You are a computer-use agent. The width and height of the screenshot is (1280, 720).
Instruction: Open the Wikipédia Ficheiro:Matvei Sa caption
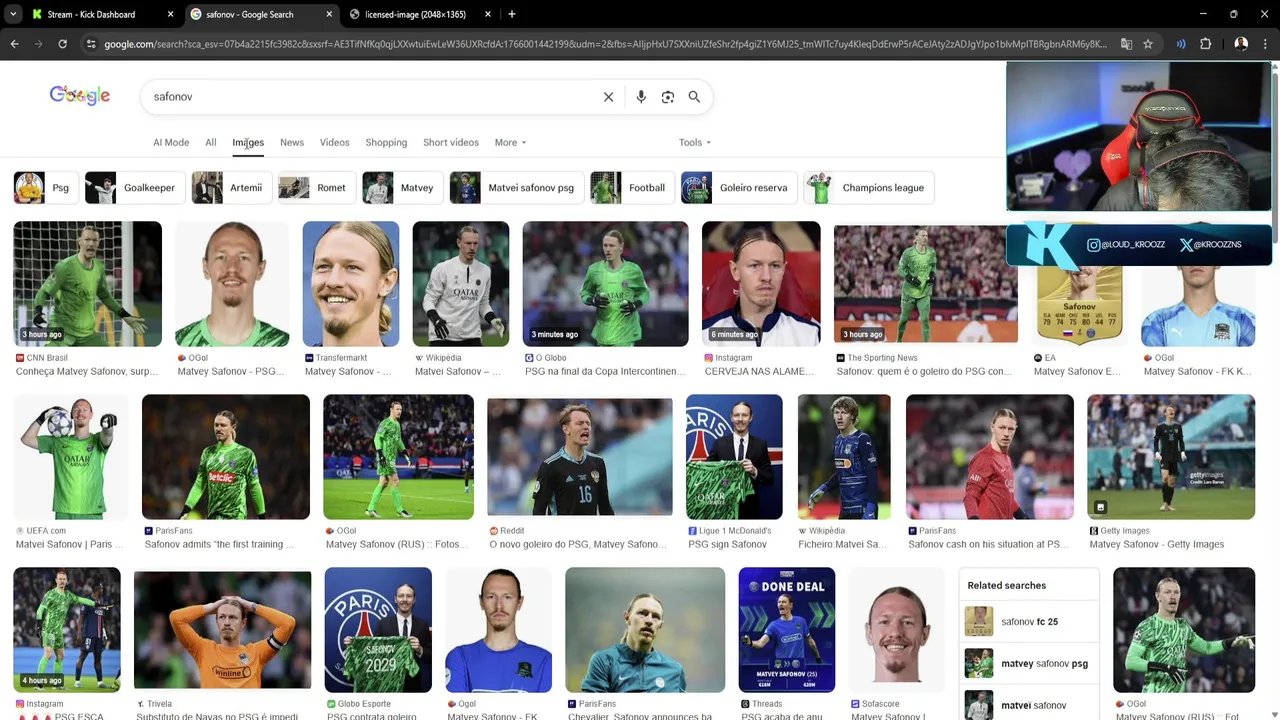[x=843, y=544]
